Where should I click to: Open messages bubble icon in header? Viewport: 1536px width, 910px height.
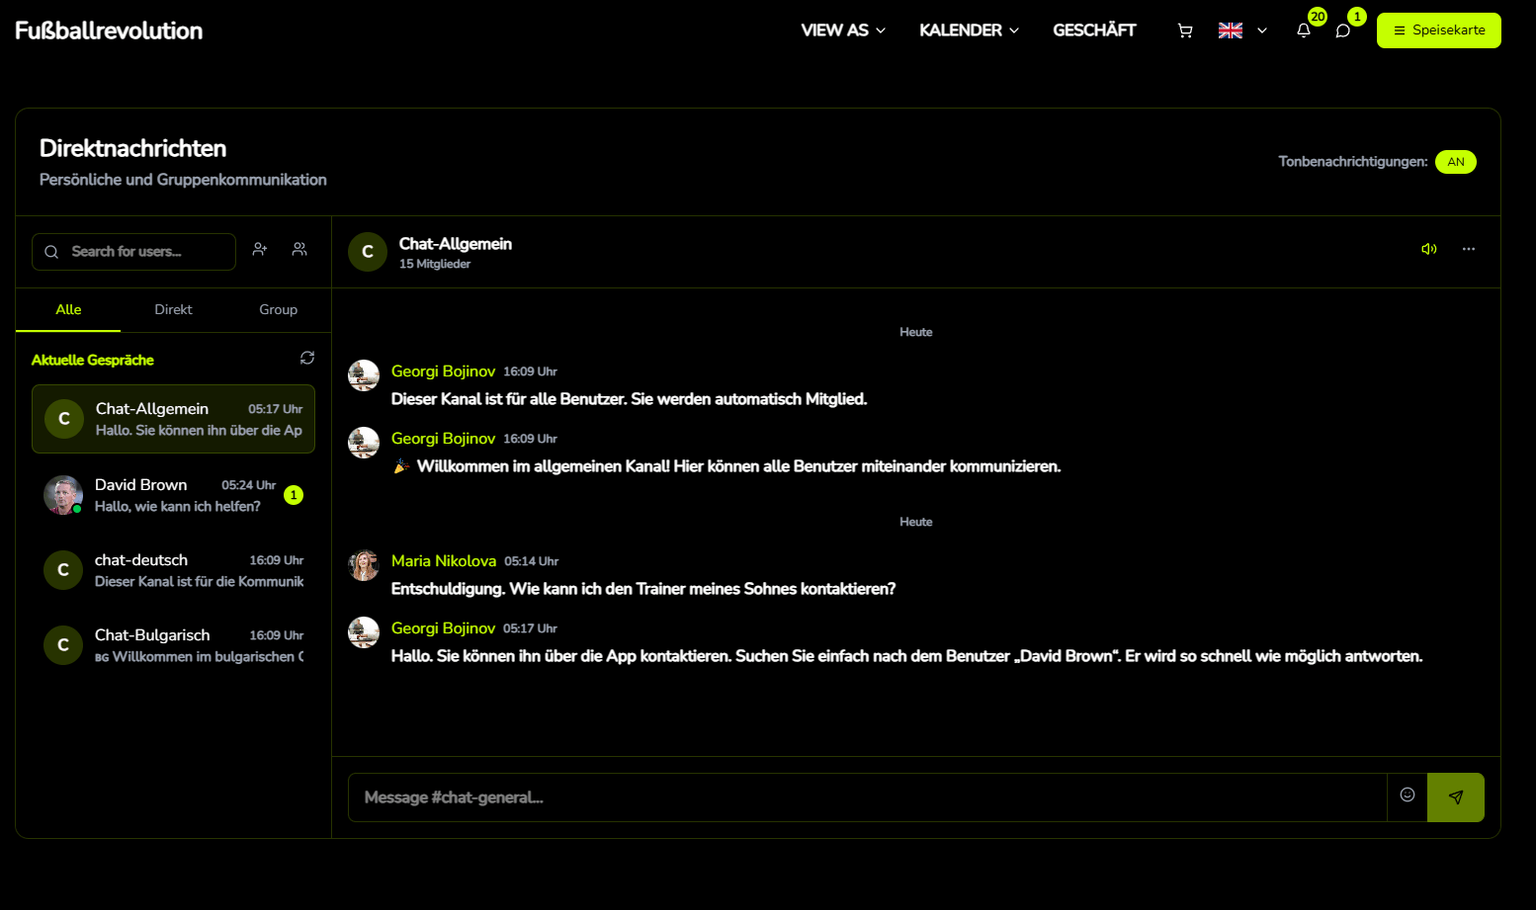point(1343,31)
